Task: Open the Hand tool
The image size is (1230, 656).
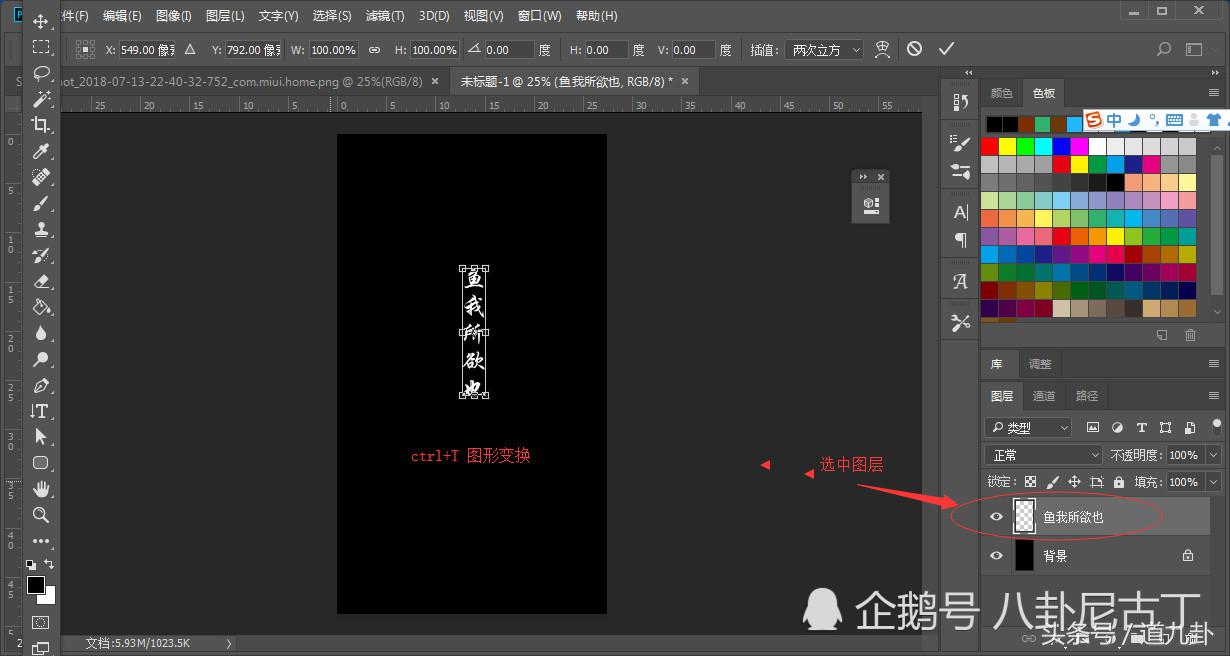Action: click(42, 489)
